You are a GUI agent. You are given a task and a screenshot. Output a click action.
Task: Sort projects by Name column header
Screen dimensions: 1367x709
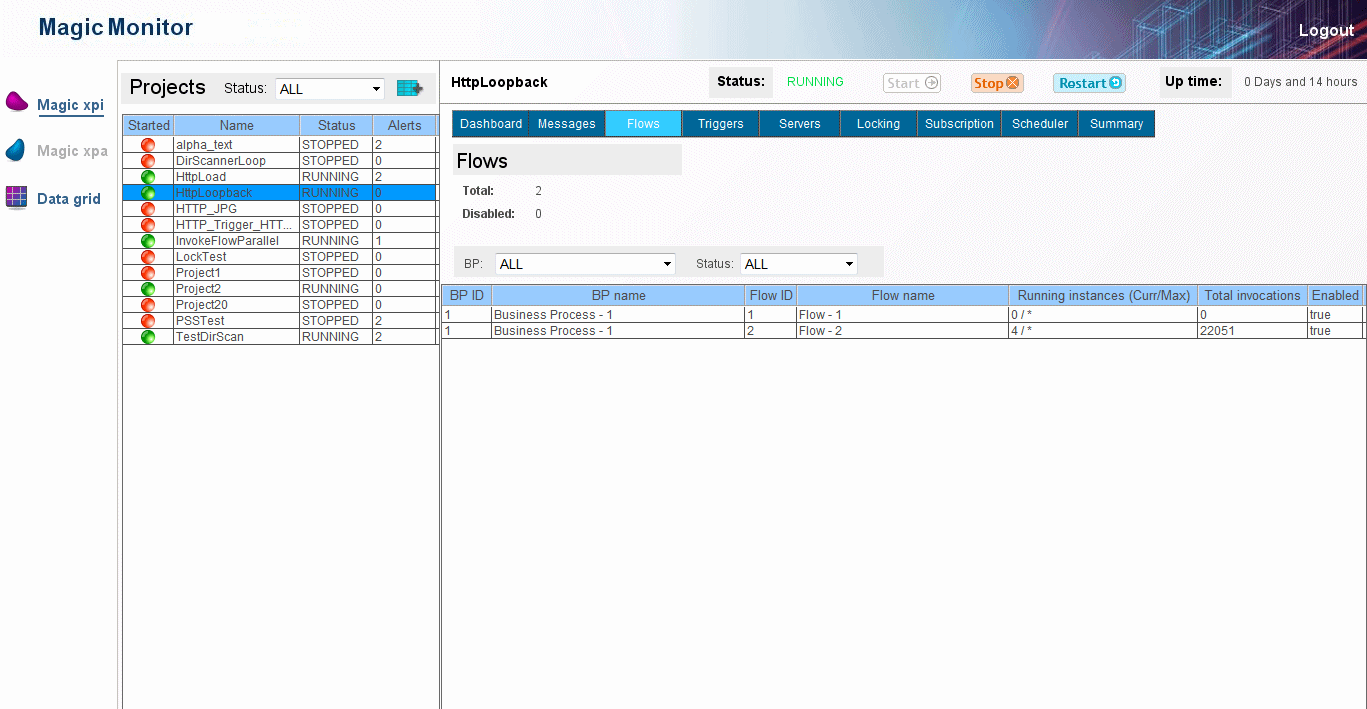pos(237,125)
